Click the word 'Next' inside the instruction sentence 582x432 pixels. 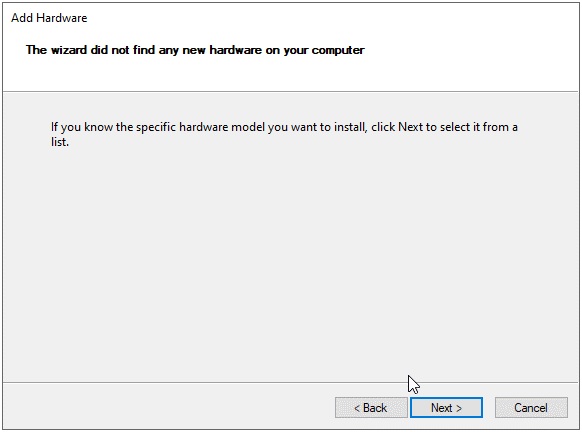pos(410,127)
